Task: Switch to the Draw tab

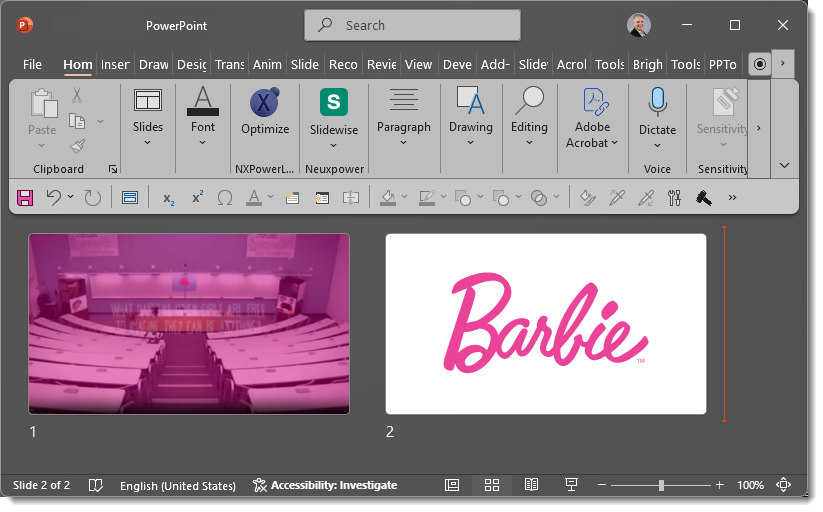Action: tap(154, 65)
